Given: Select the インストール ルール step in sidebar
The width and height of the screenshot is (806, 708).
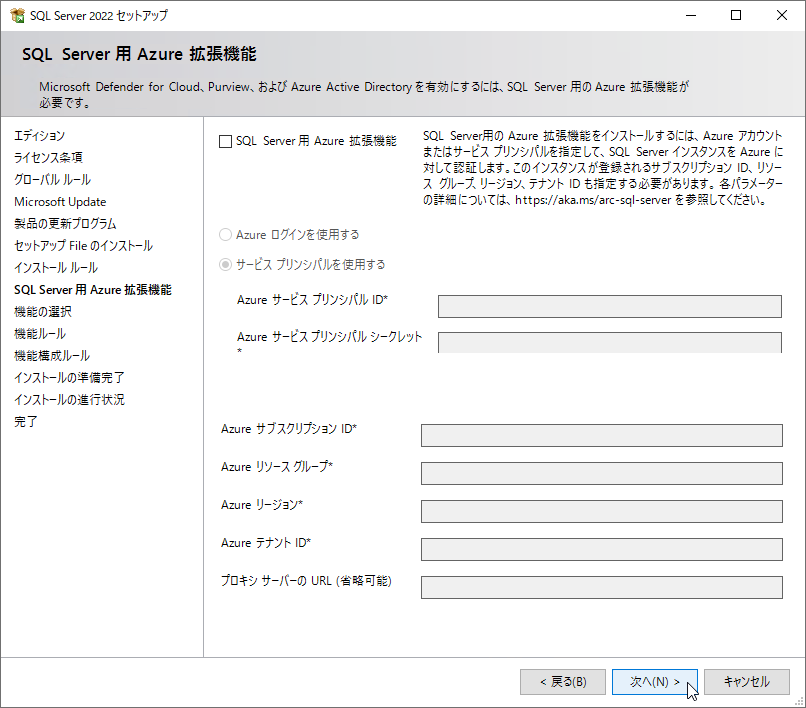Looking at the screenshot, I should click(x=56, y=268).
